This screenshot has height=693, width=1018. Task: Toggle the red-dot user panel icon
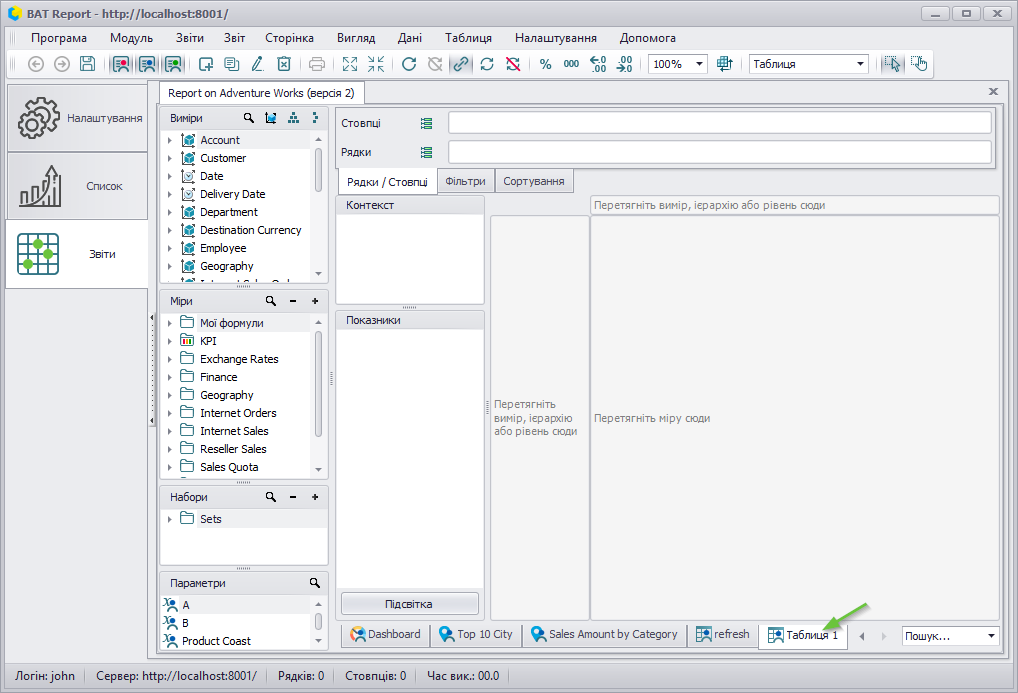121,64
